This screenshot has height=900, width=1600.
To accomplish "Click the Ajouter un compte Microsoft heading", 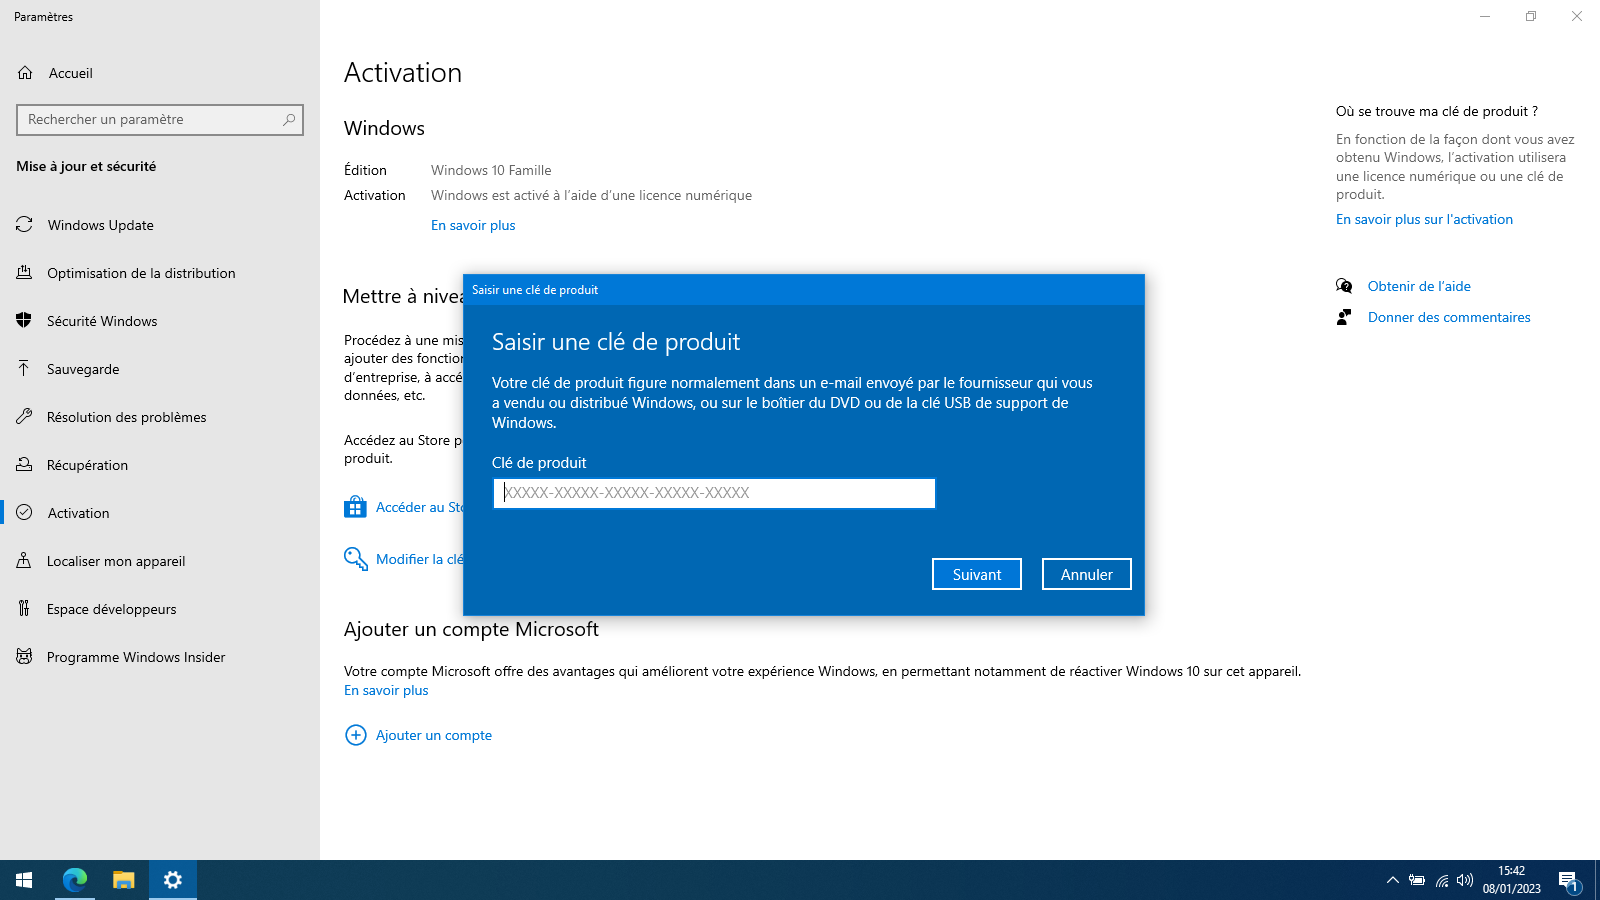I will point(471,629).
